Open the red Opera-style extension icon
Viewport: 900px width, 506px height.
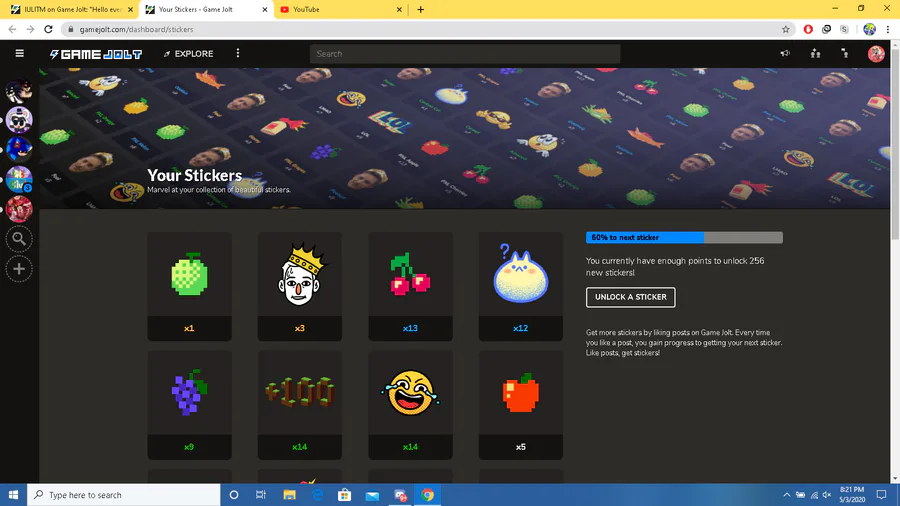pos(808,29)
